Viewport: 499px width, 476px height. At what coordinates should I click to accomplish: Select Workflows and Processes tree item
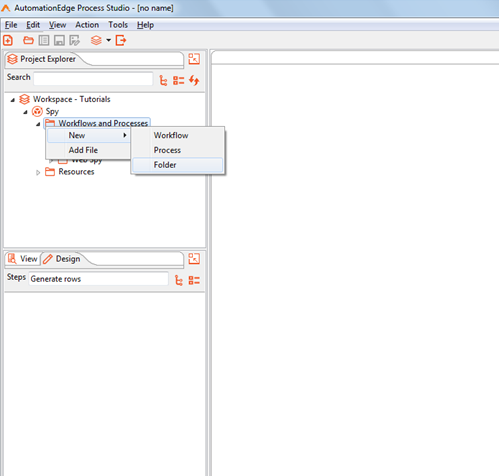[x=103, y=123]
